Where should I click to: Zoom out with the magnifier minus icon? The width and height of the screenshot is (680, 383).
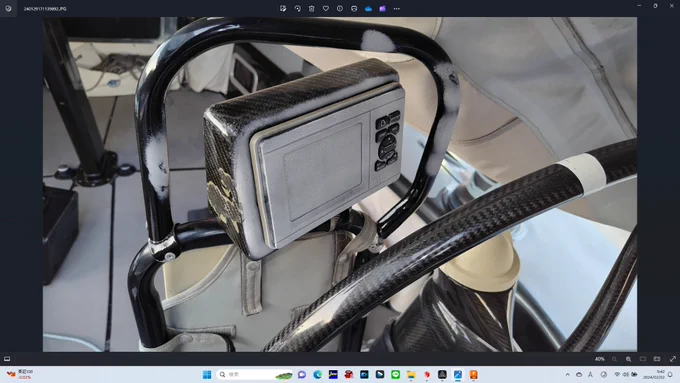(x=614, y=359)
